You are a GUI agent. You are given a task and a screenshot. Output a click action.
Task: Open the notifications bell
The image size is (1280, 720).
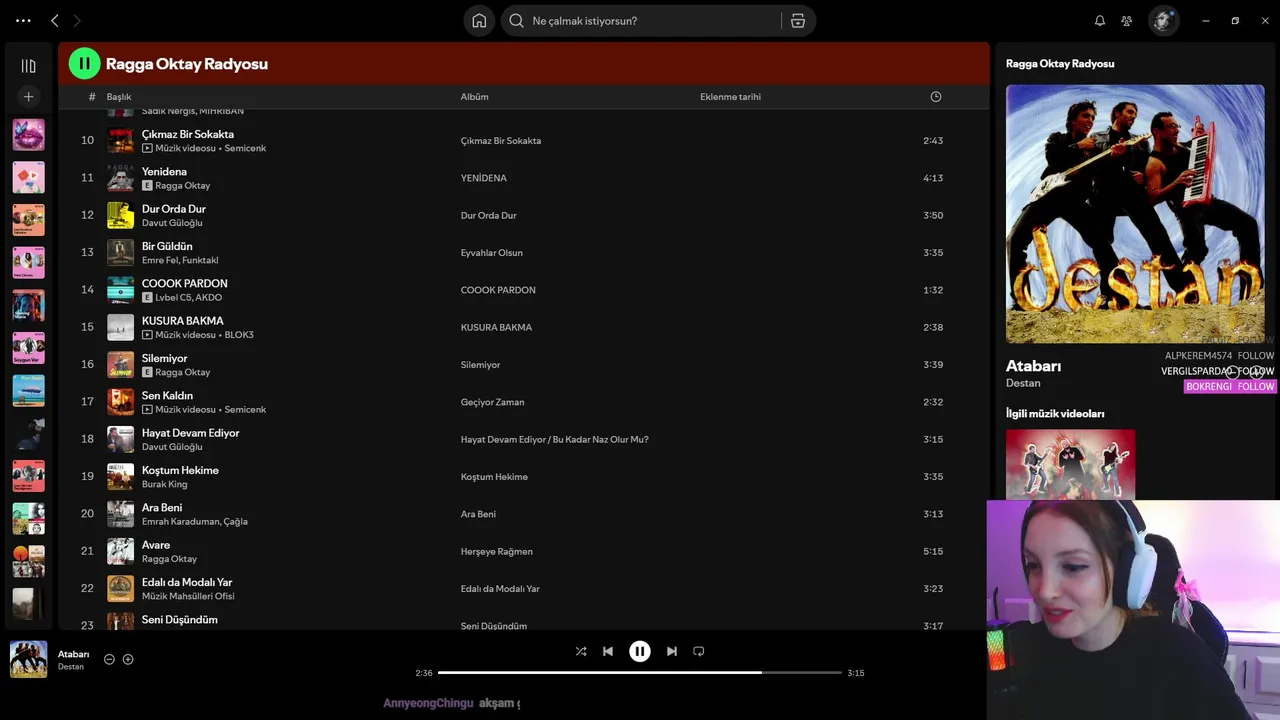point(1100,21)
